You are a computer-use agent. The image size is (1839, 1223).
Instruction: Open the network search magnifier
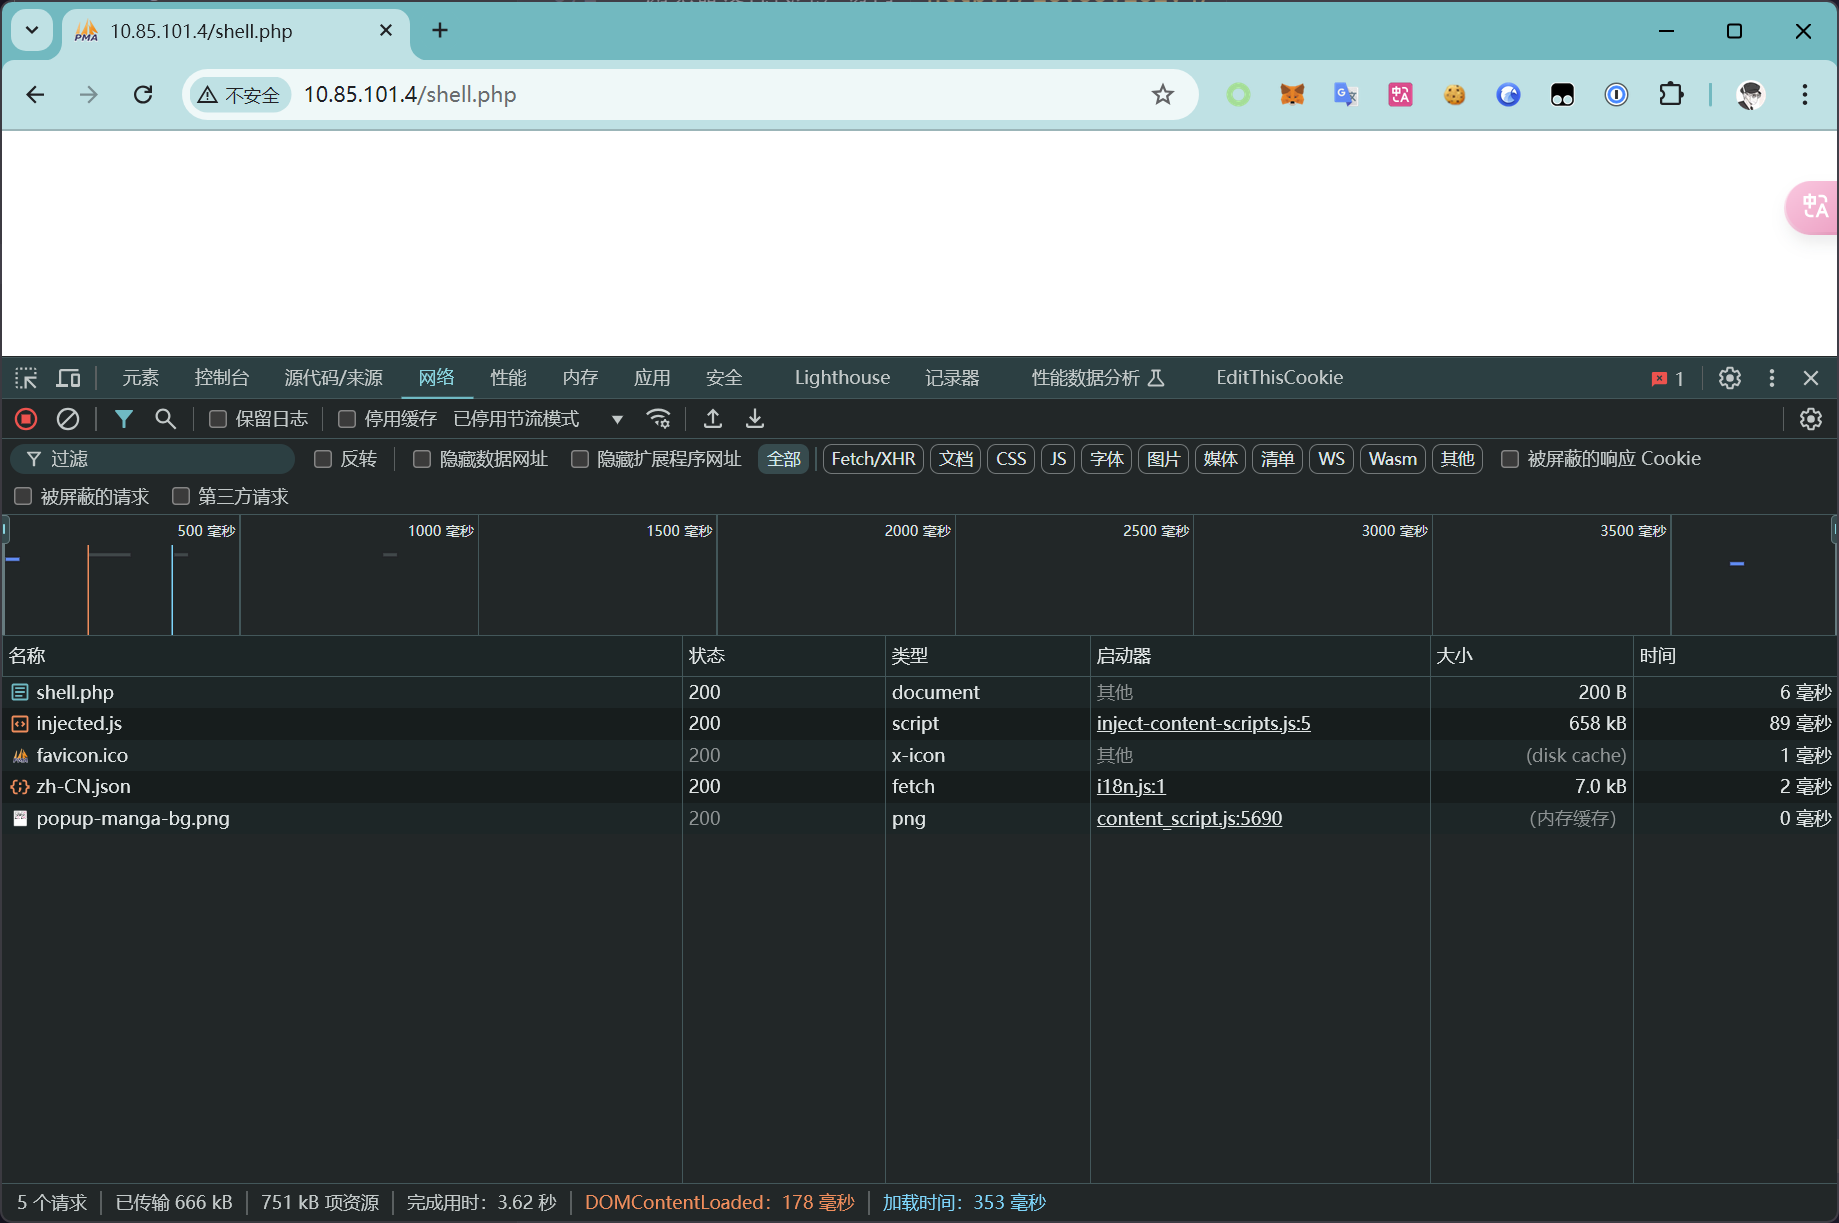point(166,419)
